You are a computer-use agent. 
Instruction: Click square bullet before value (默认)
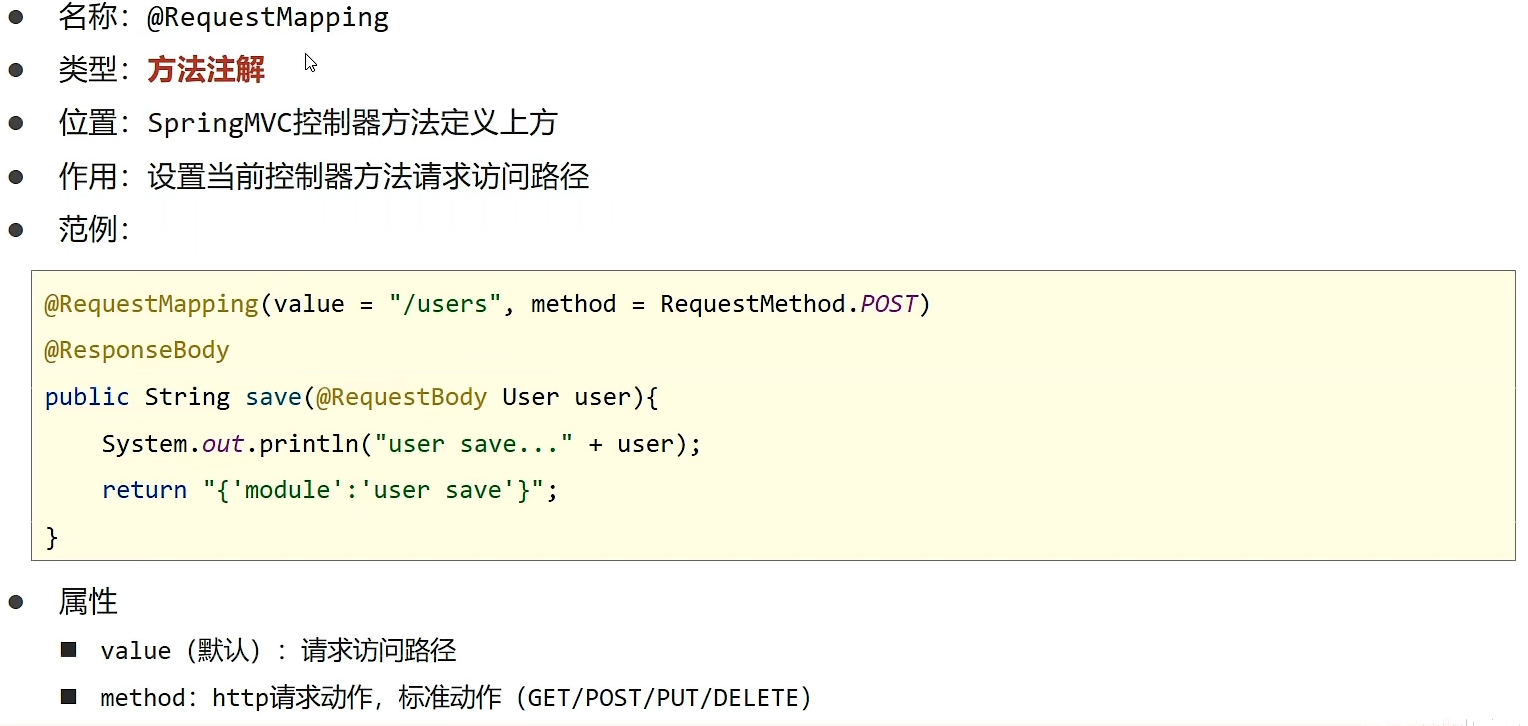click(x=68, y=650)
